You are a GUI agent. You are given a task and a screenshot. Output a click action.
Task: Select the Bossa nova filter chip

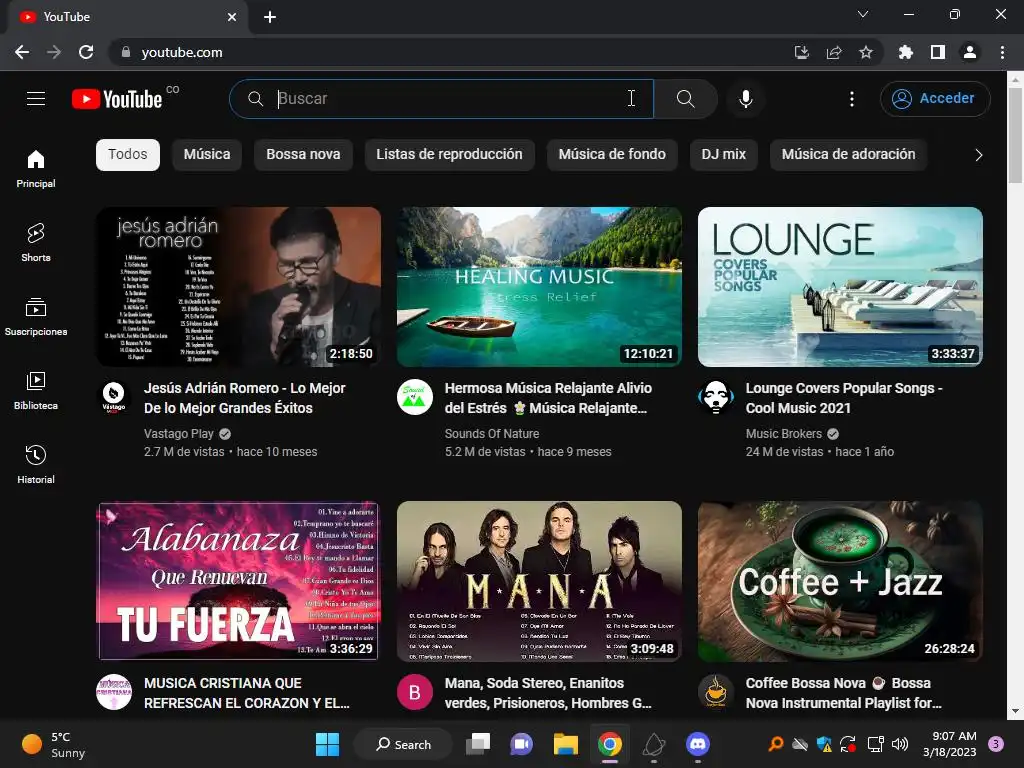pyautogui.click(x=303, y=154)
